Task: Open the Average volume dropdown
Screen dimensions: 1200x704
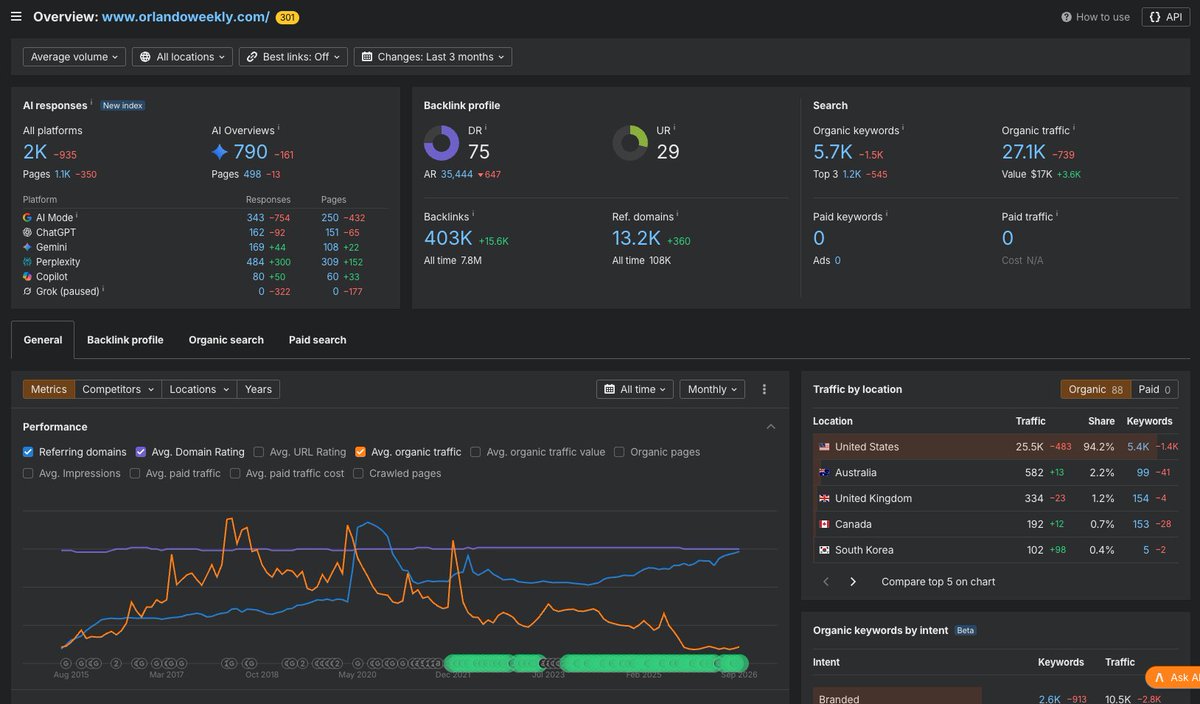Action: pyautogui.click(x=74, y=57)
